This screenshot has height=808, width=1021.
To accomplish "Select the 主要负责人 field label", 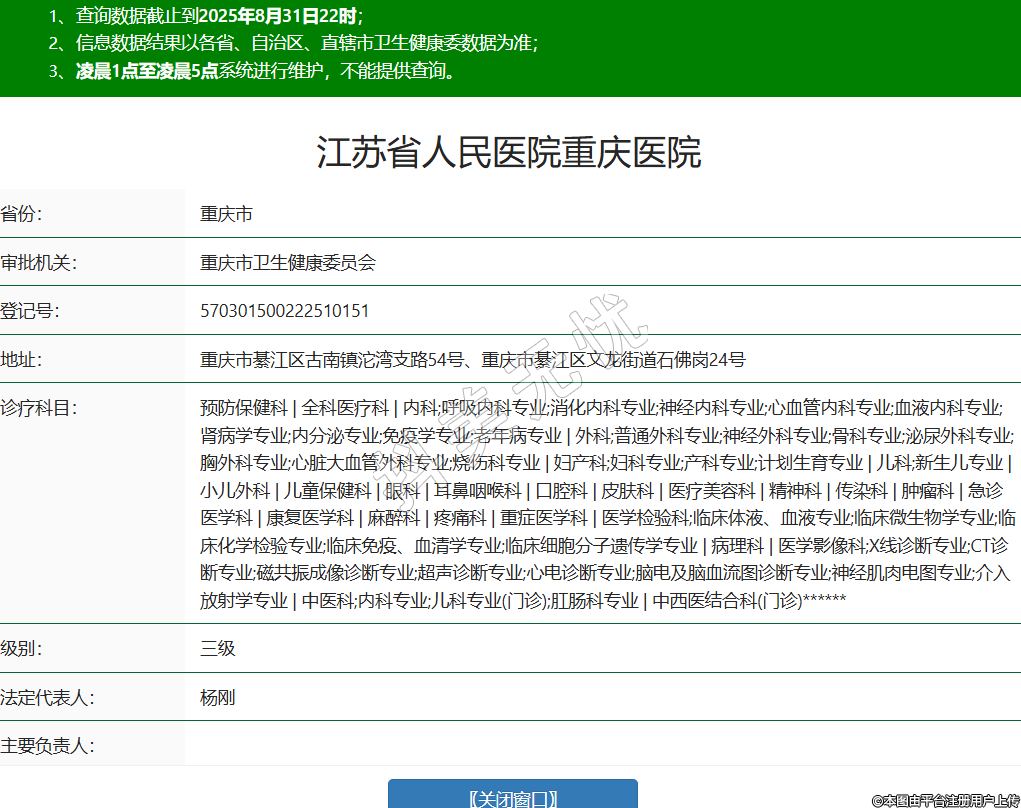I will tap(48, 746).
